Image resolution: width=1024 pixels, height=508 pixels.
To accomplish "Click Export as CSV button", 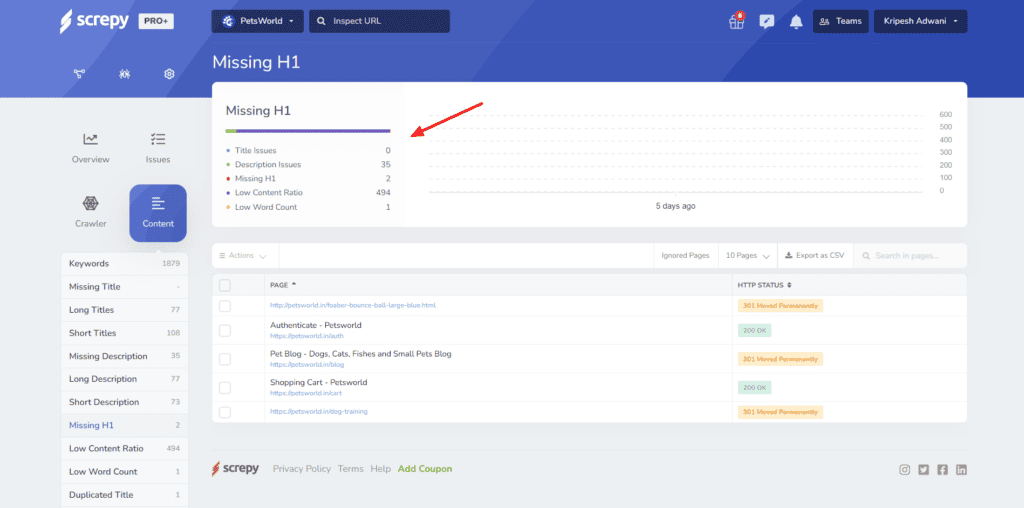I will [813, 255].
